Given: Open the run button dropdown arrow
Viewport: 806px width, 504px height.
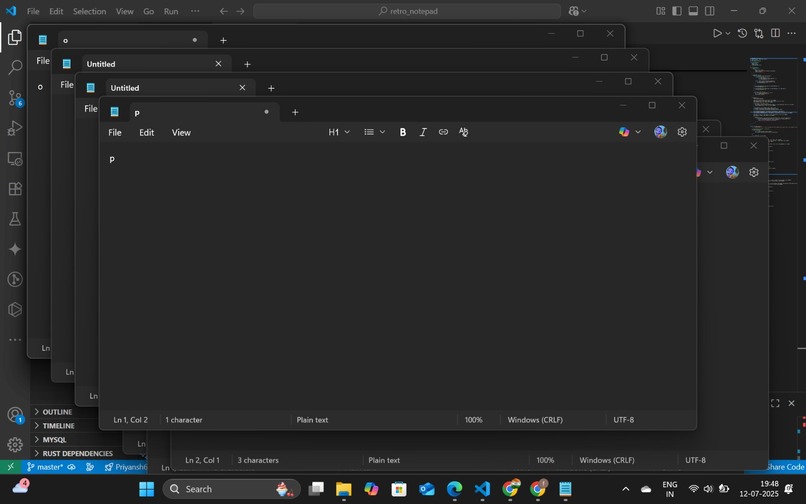Looking at the screenshot, I should pos(728,33).
